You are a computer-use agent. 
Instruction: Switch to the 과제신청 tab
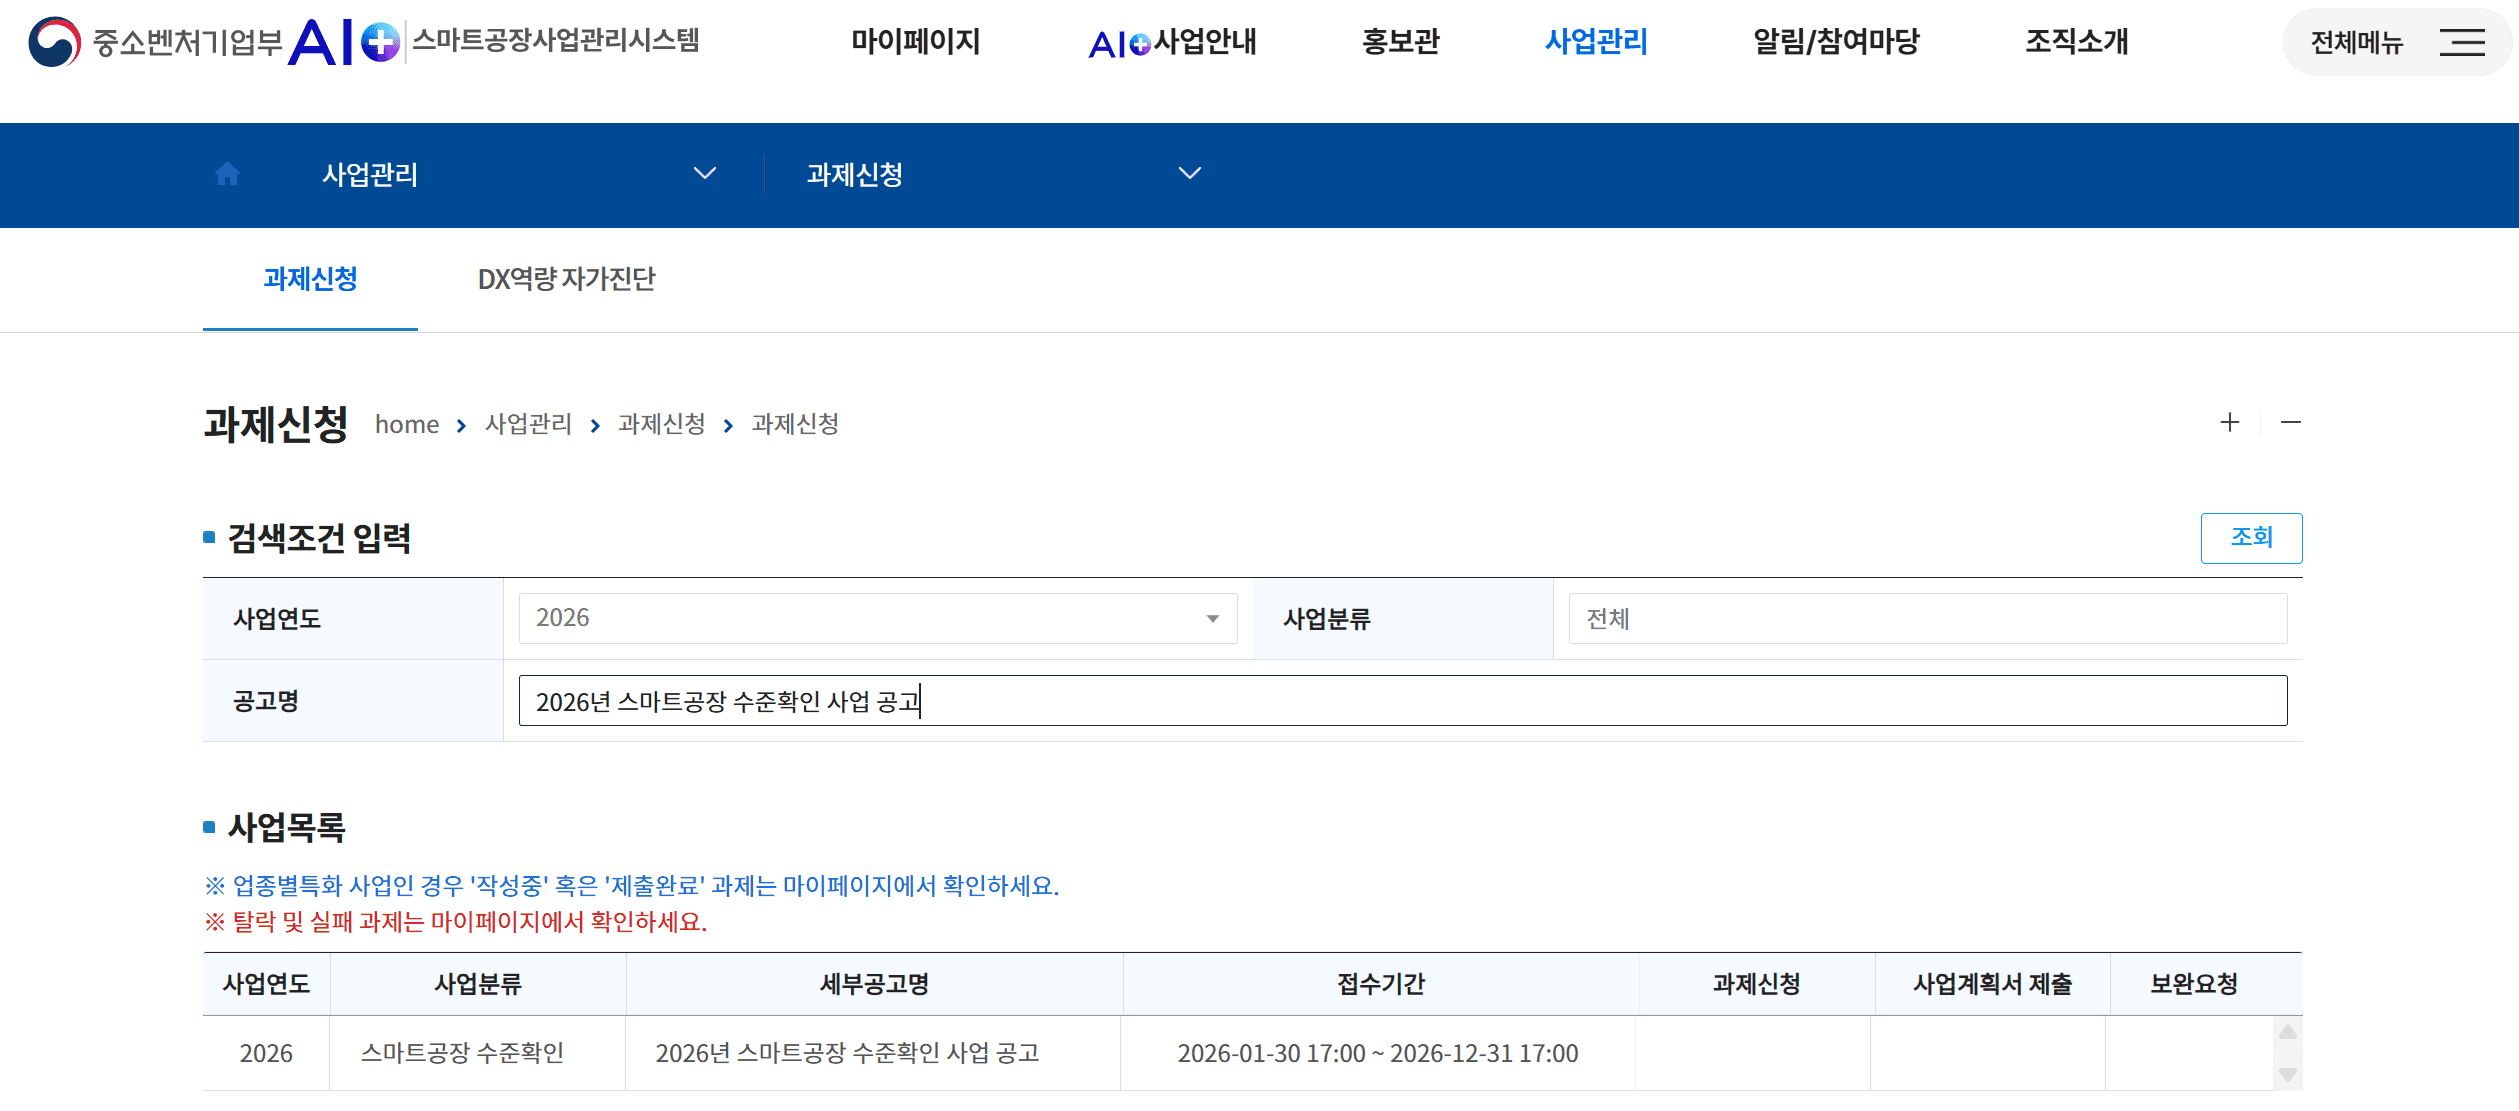[x=310, y=279]
